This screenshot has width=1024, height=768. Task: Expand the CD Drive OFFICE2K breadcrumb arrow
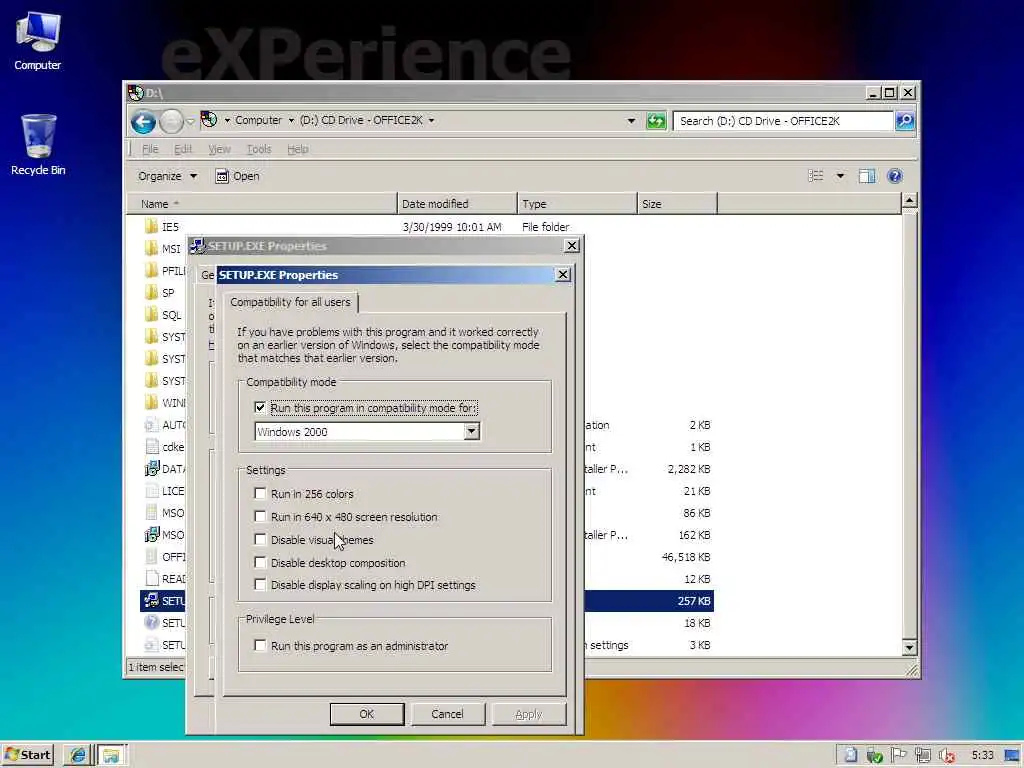coord(431,120)
